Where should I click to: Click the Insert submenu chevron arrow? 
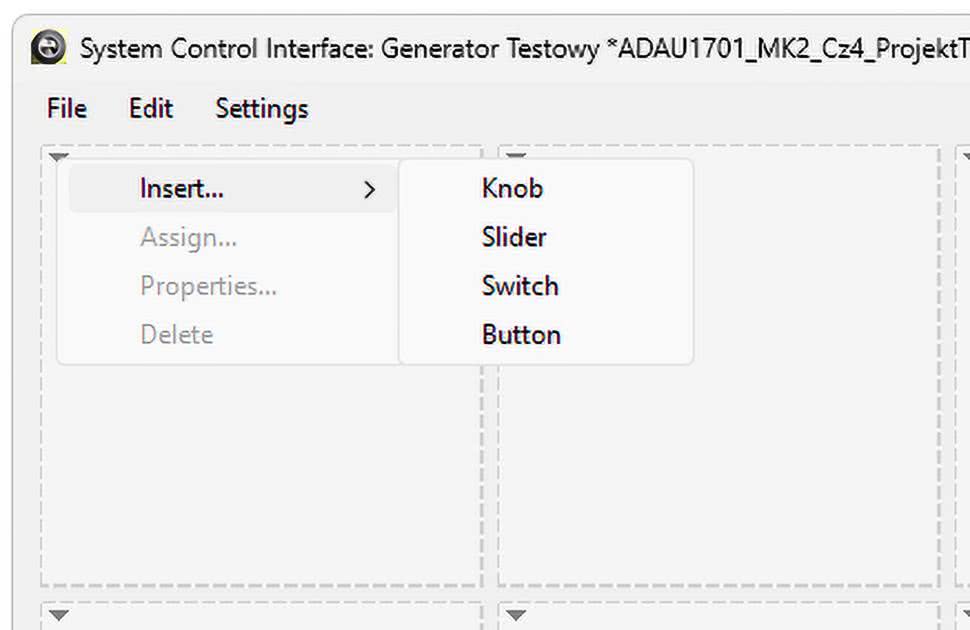[x=369, y=189]
